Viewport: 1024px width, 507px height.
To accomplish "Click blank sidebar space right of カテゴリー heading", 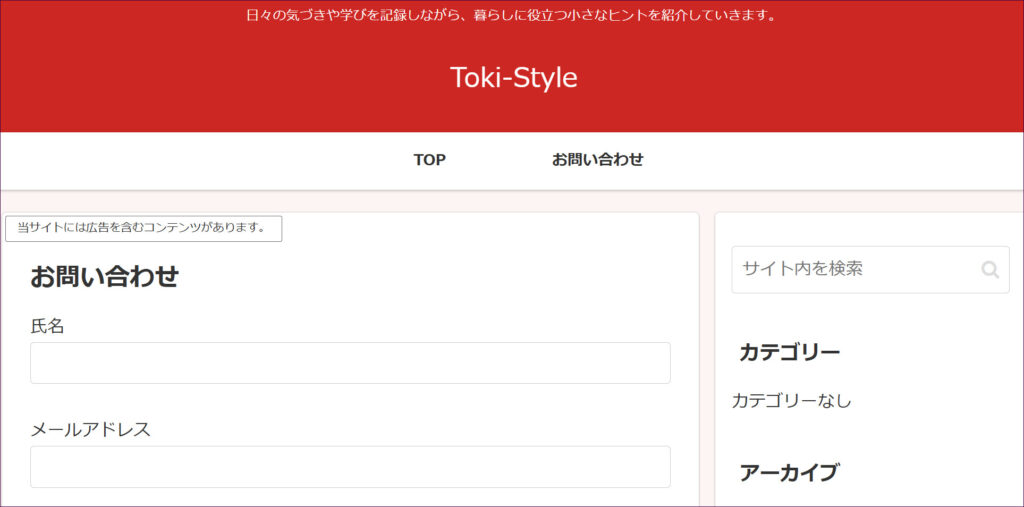I will click(930, 352).
